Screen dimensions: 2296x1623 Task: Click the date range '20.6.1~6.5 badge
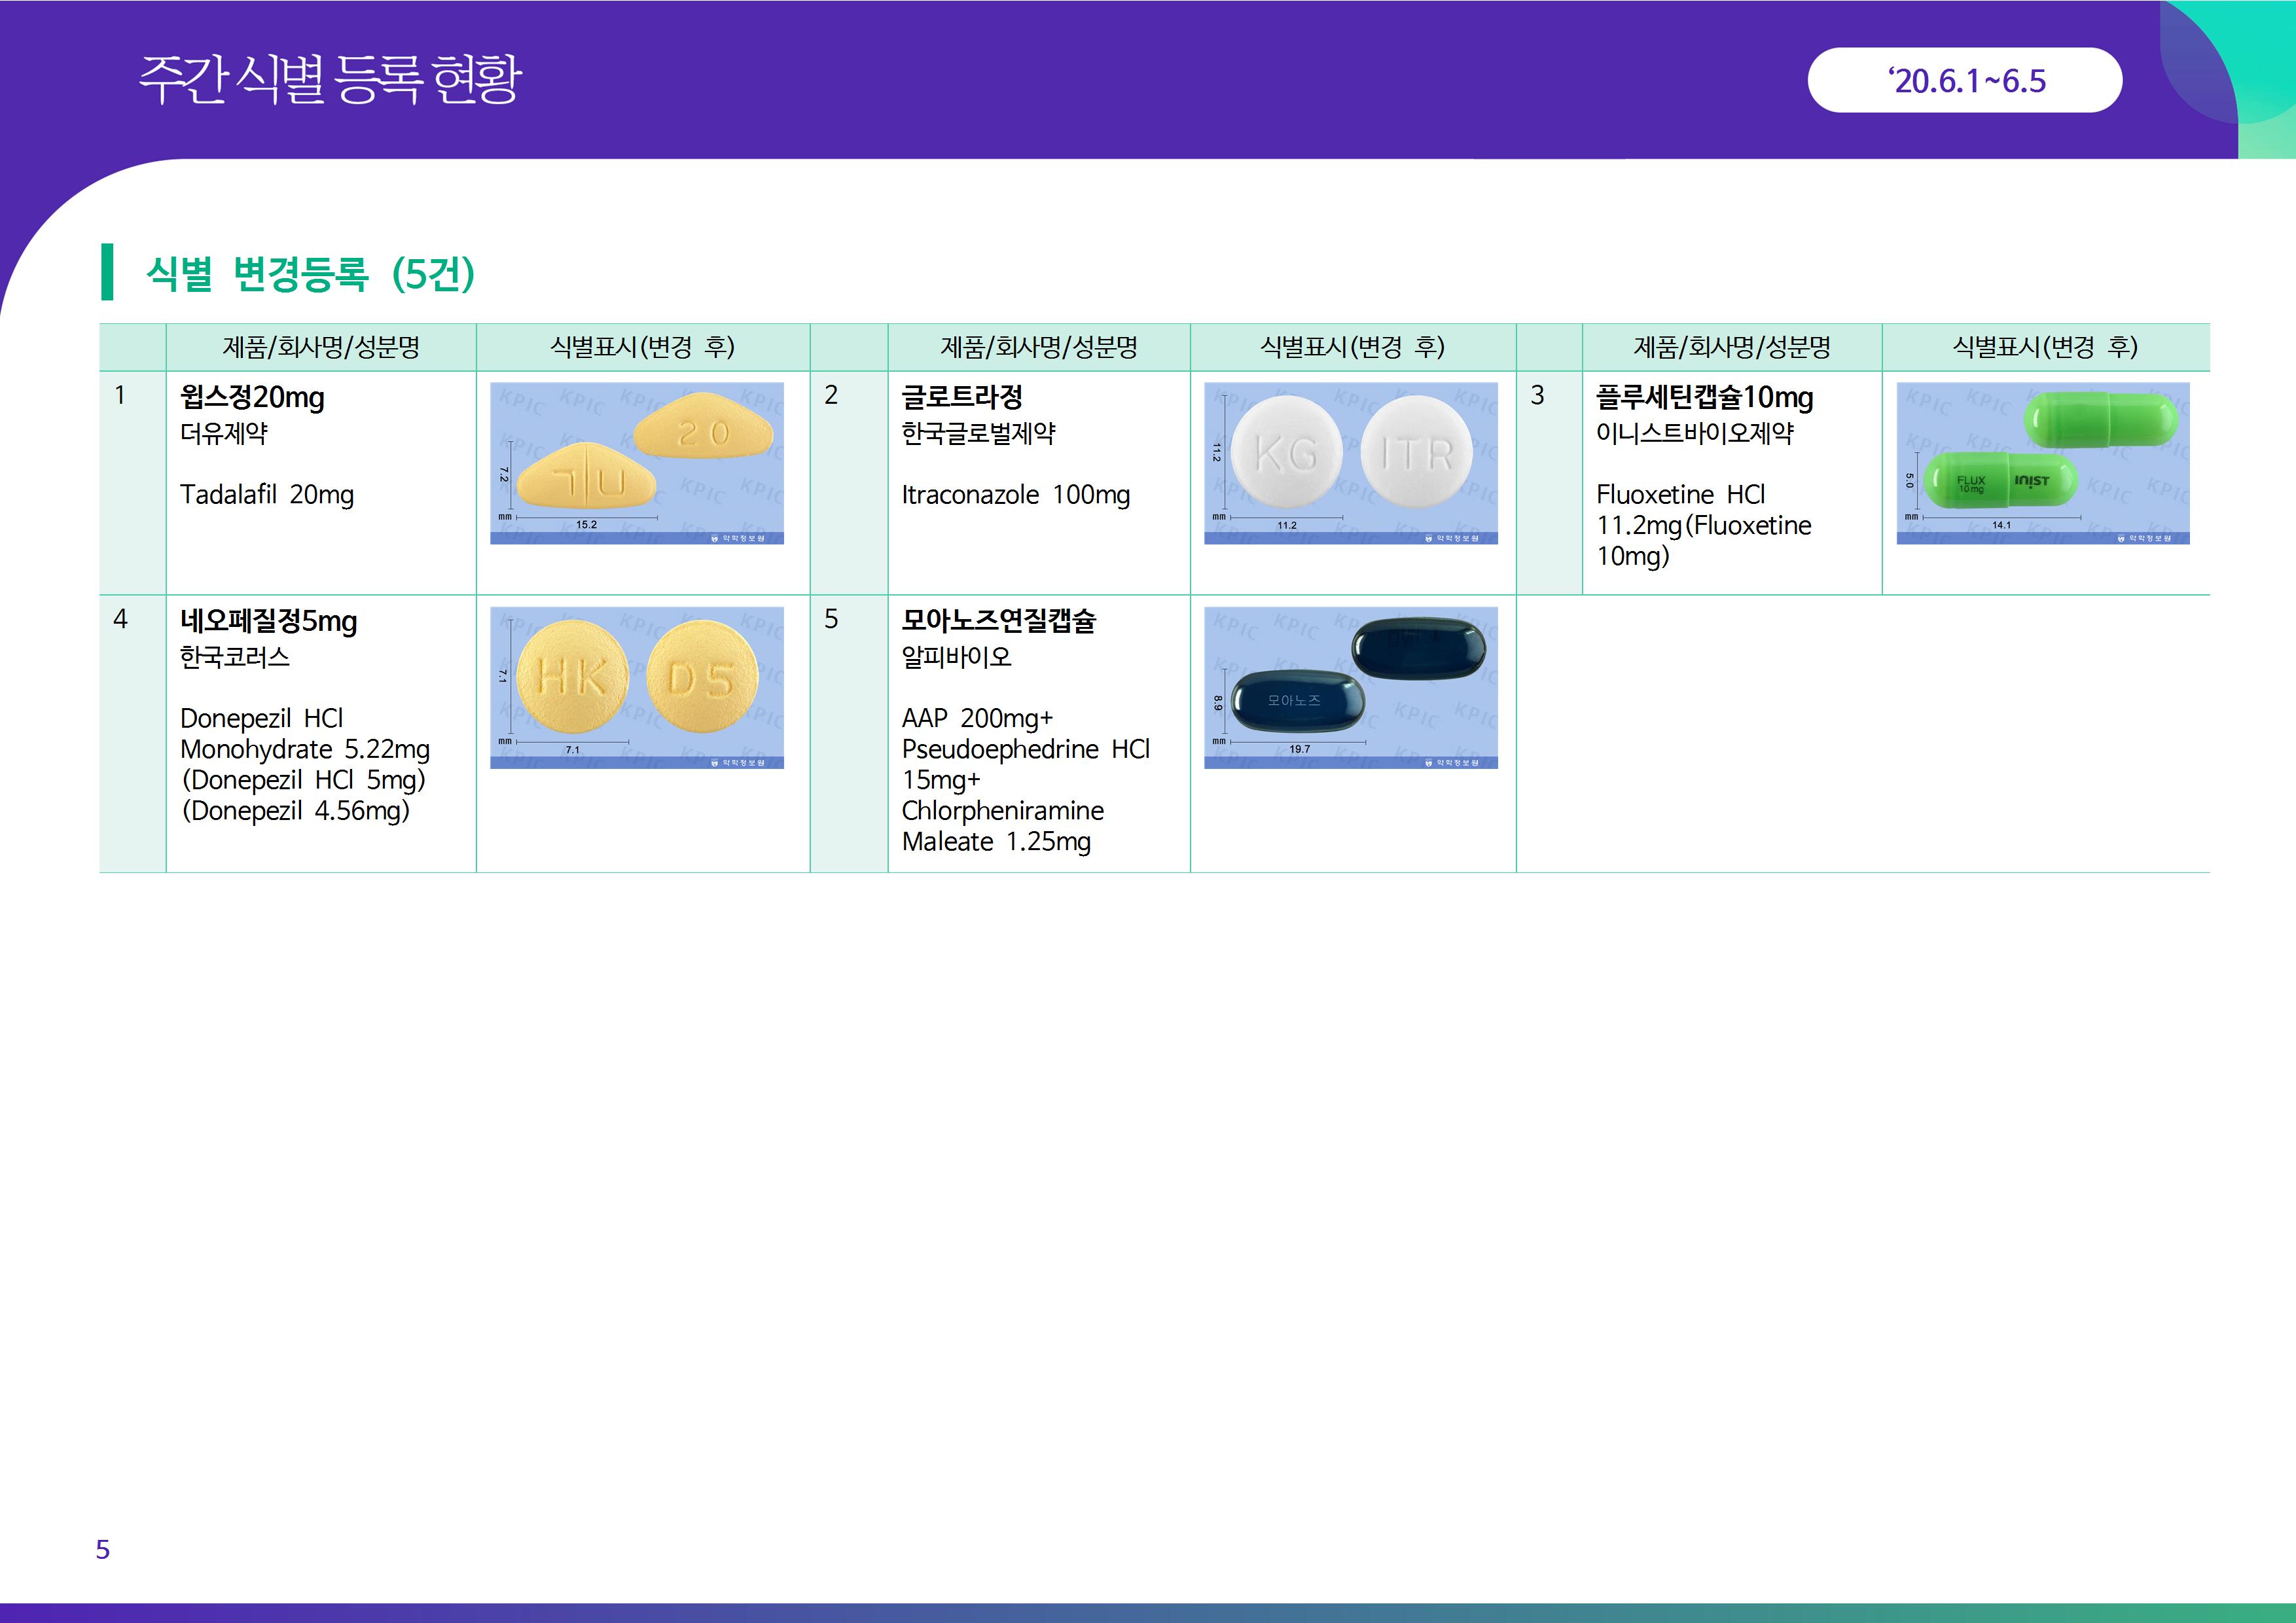coord(1964,80)
